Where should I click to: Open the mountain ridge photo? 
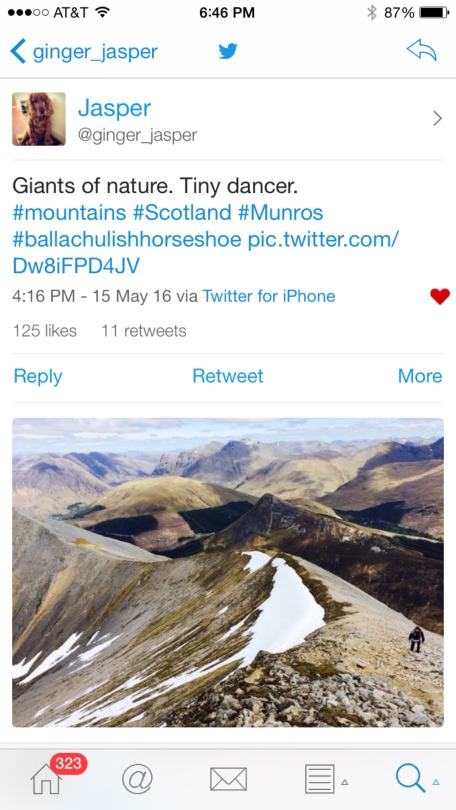click(x=228, y=572)
